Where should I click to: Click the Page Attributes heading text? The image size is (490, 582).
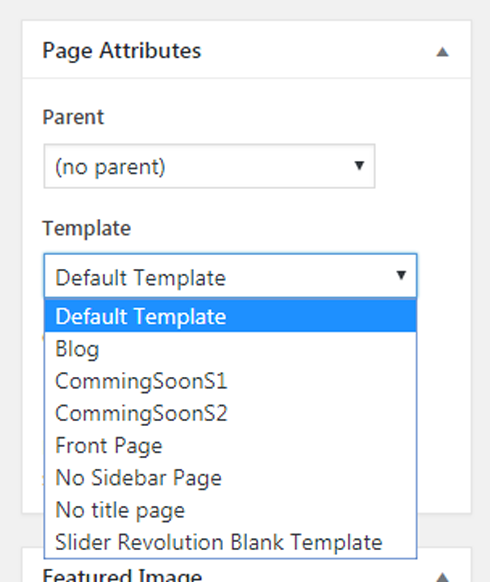(122, 51)
